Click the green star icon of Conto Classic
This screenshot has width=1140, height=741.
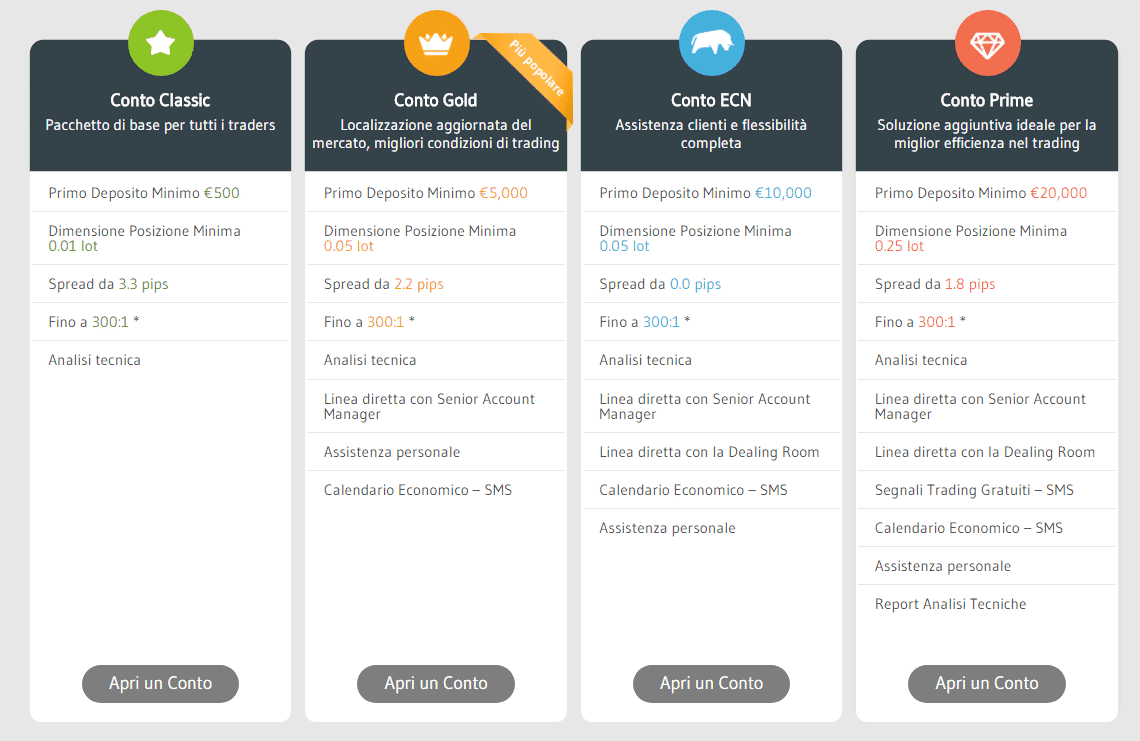click(x=161, y=43)
